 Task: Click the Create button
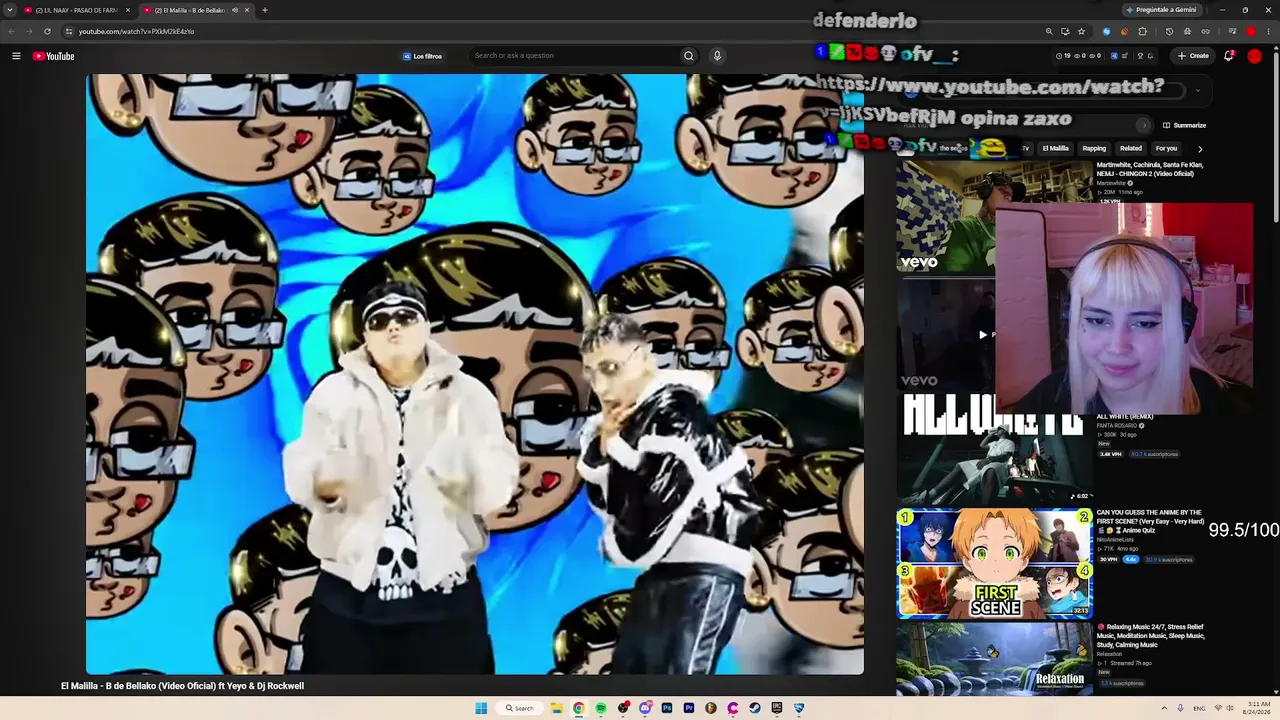click(1193, 56)
